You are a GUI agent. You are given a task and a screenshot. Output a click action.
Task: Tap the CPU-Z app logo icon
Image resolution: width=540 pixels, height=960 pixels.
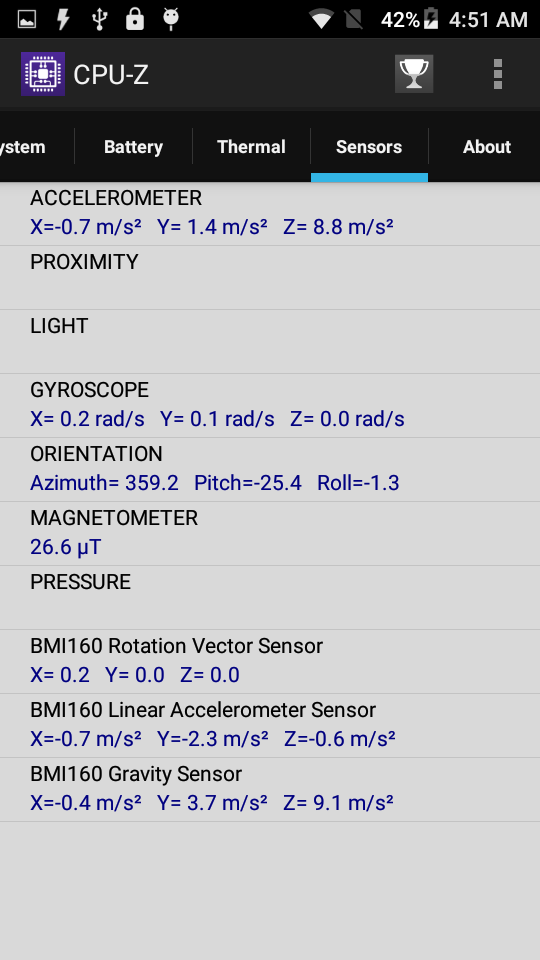click(42, 74)
